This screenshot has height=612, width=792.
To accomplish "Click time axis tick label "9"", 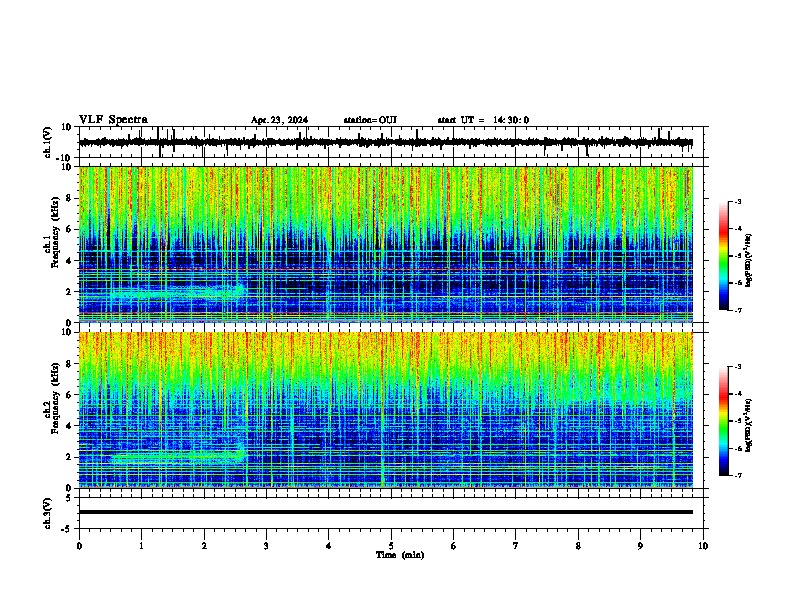I will (640, 546).
